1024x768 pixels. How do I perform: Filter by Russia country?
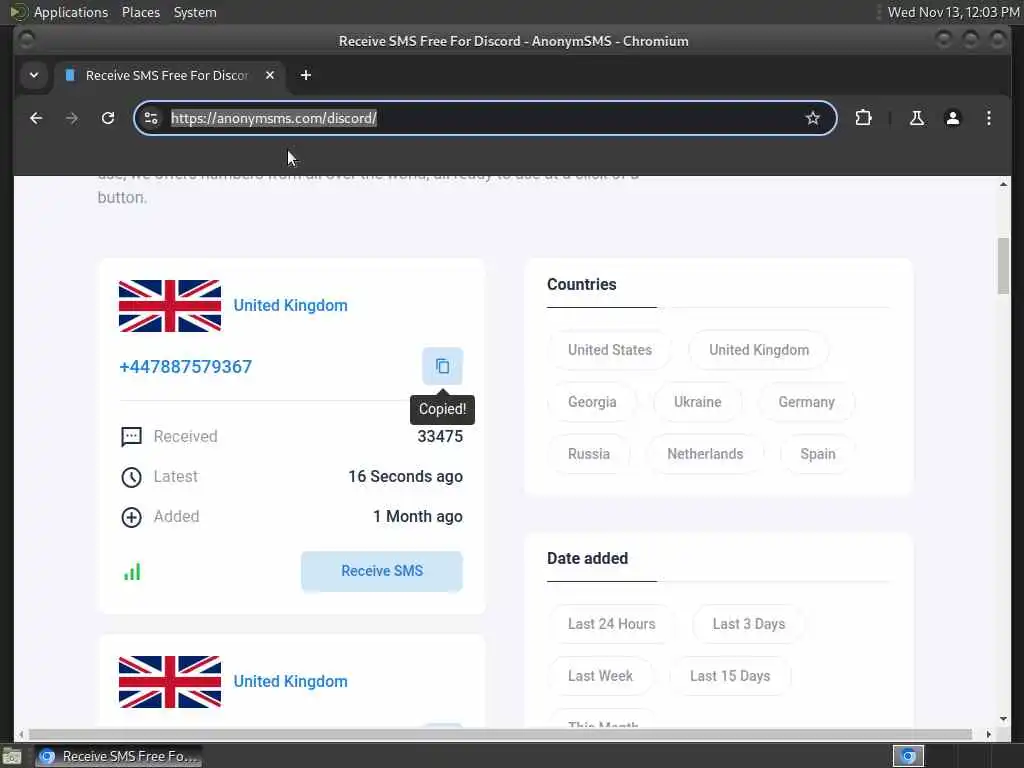(x=589, y=454)
